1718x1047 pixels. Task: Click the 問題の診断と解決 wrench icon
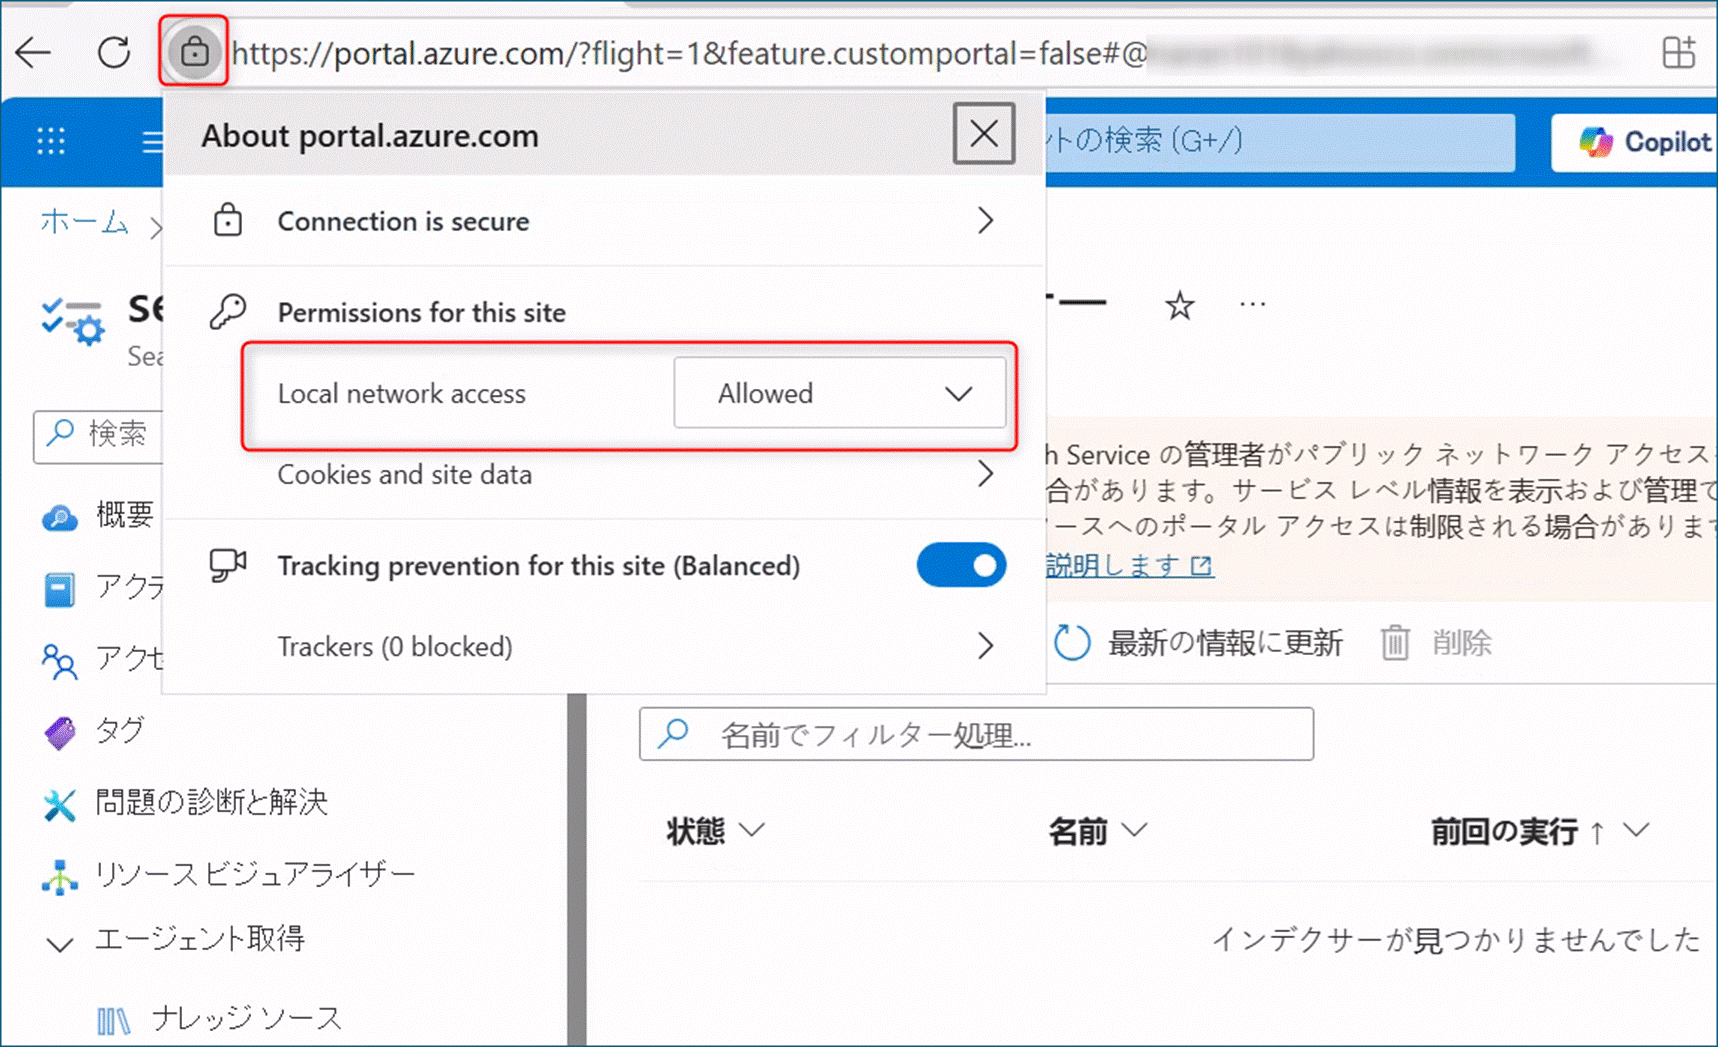pyautogui.click(x=60, y=802)
